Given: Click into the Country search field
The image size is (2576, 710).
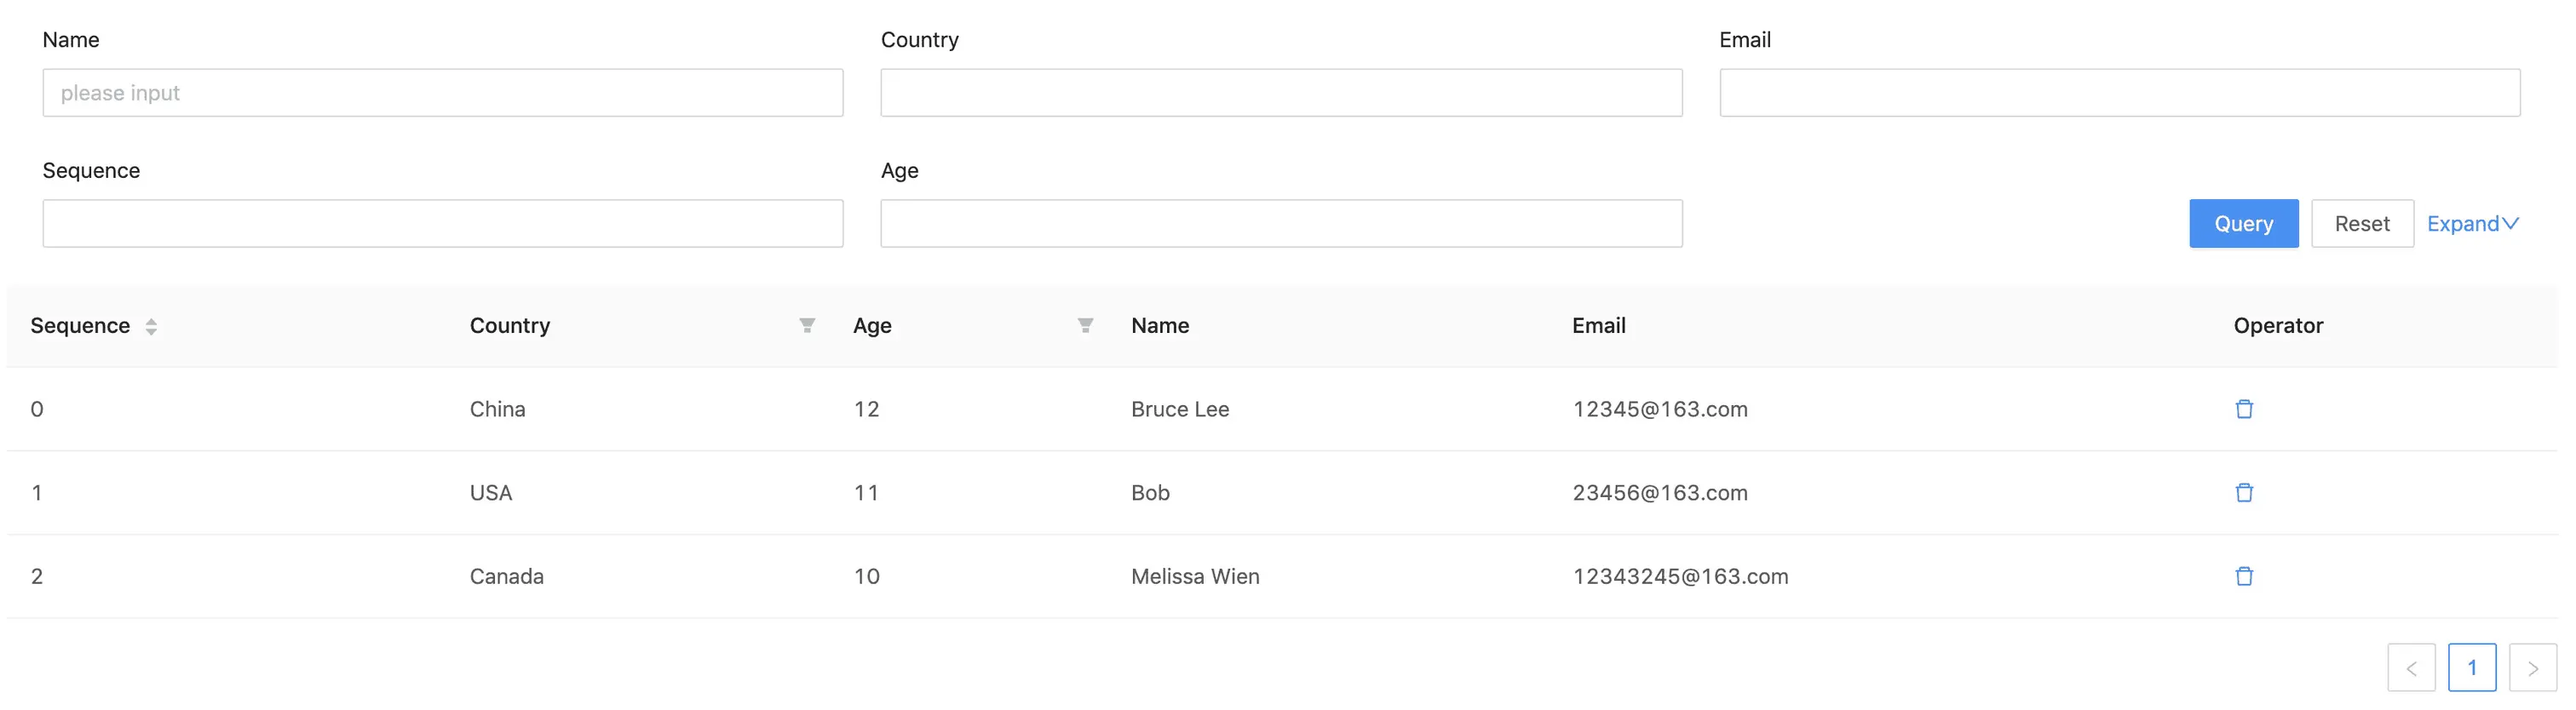Looking at the screenshot, I should point(1280,93).
